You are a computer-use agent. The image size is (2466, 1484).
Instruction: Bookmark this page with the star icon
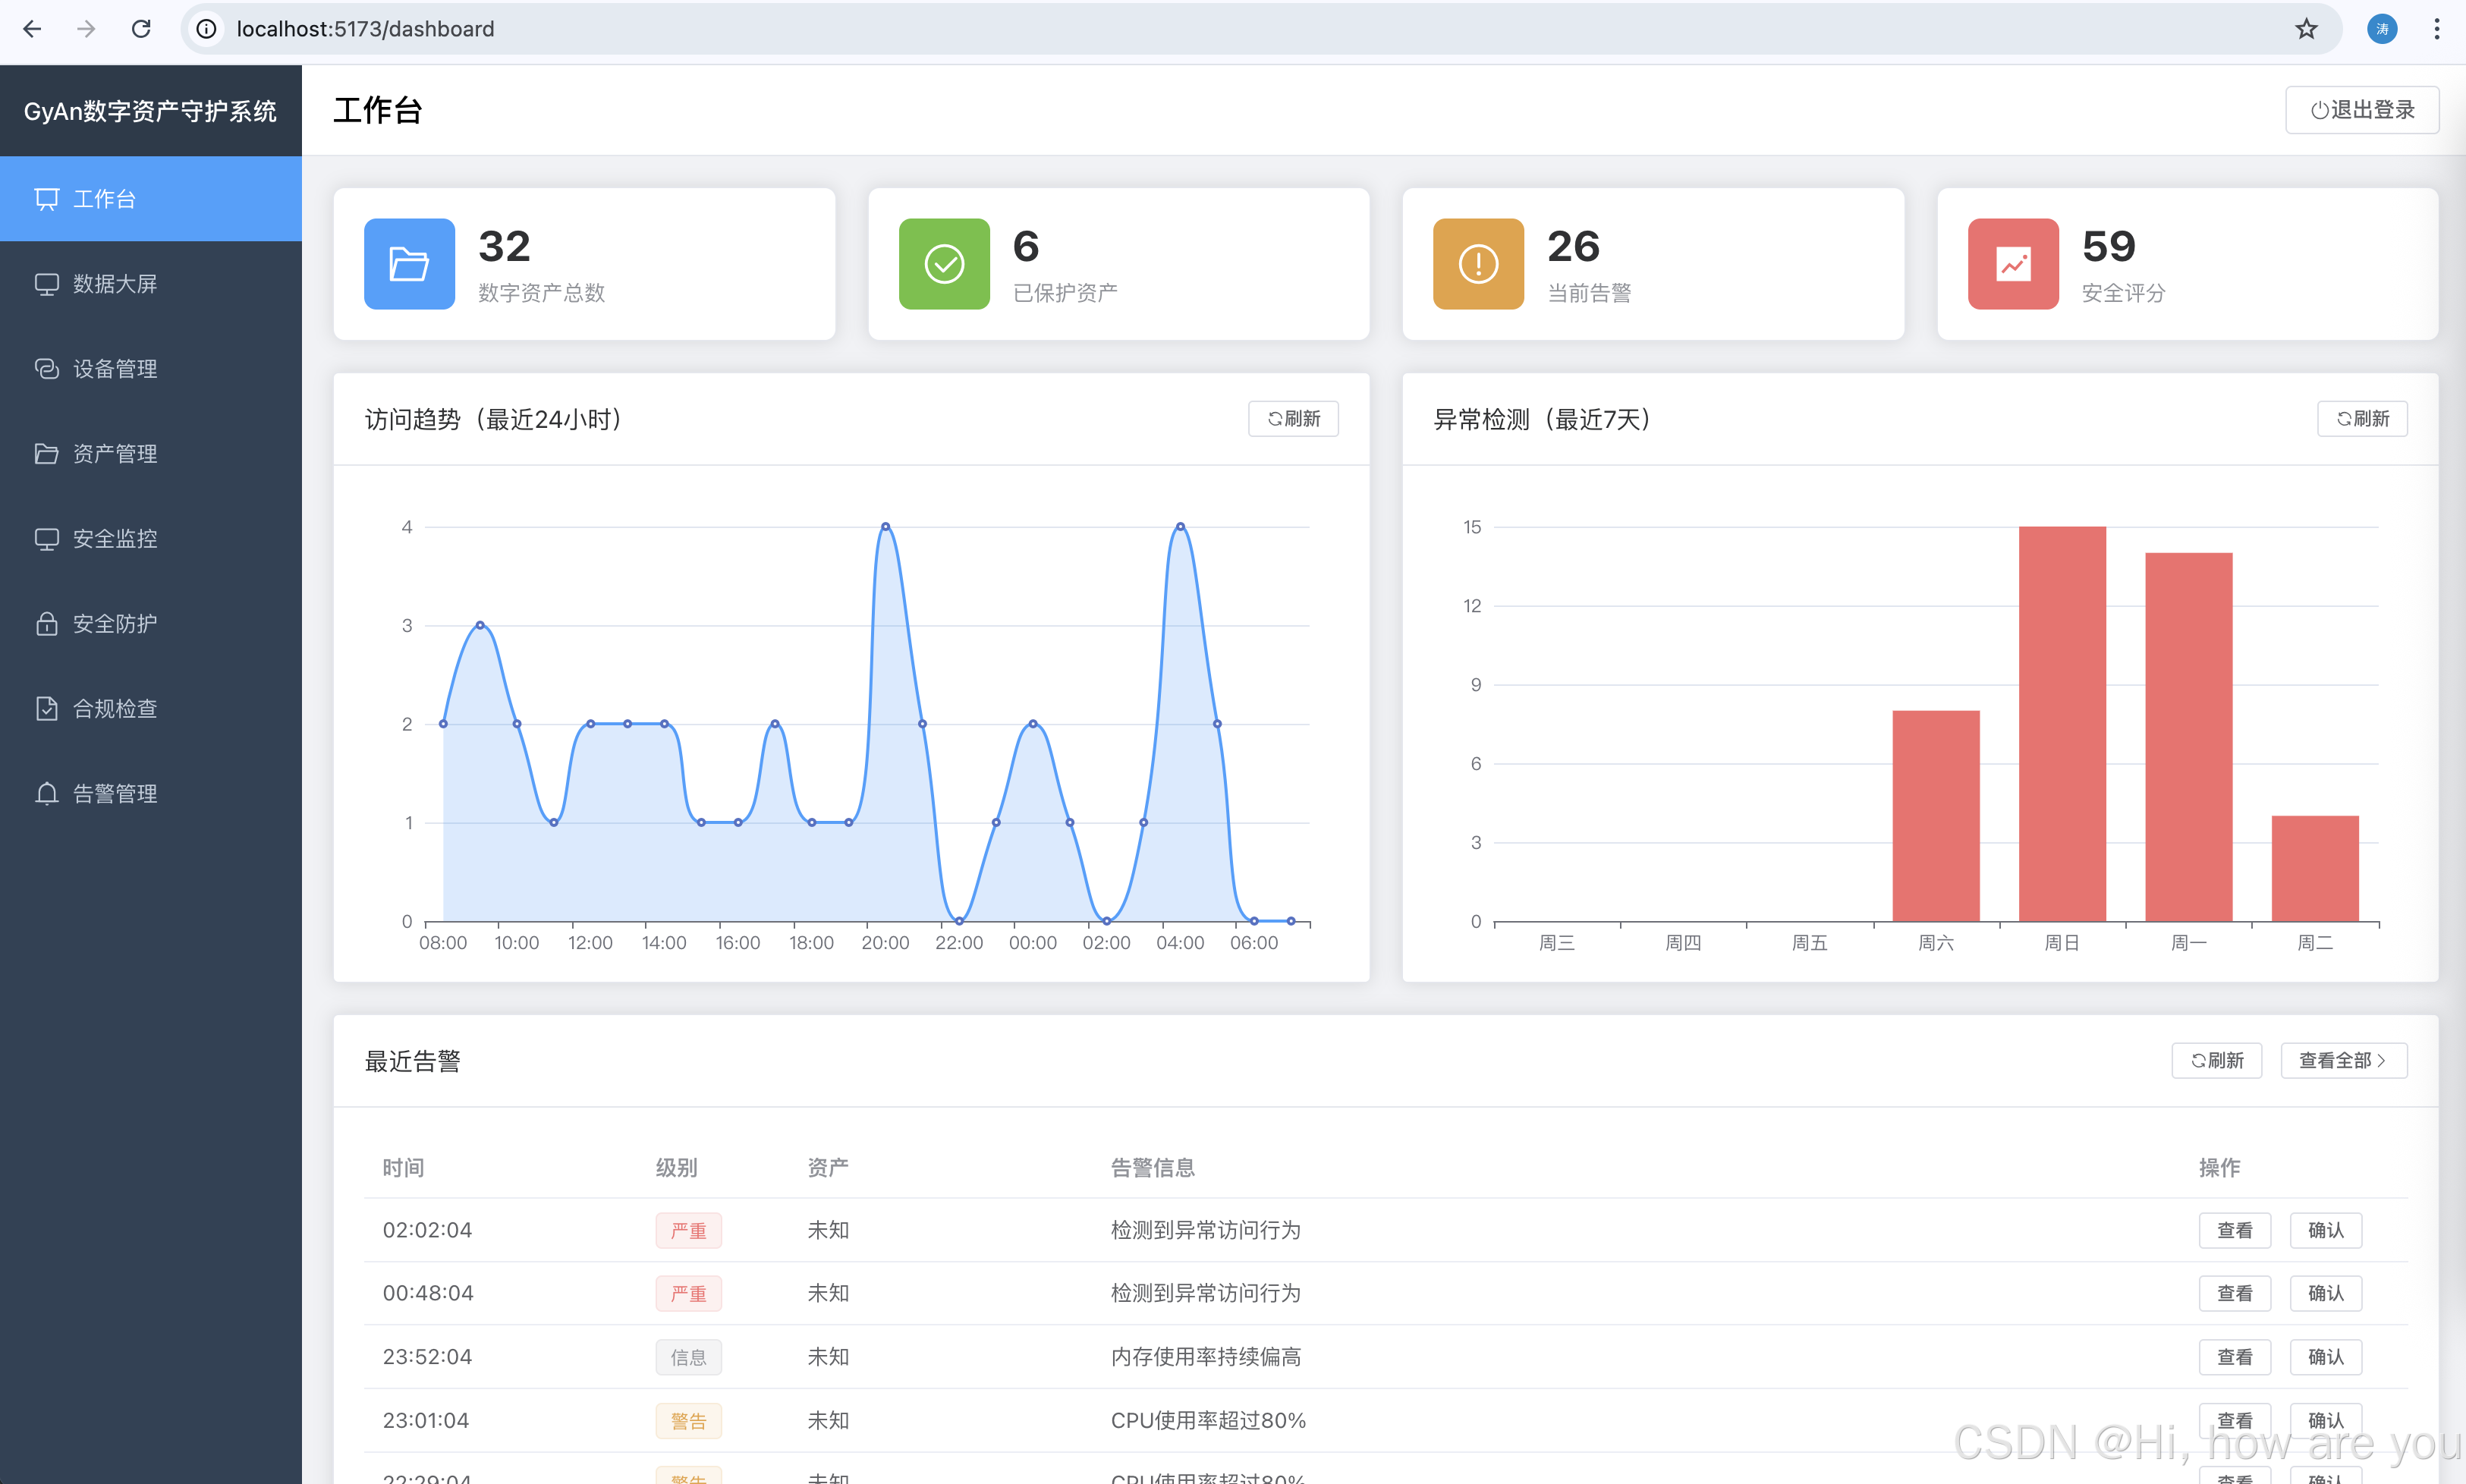[2306, 29]
